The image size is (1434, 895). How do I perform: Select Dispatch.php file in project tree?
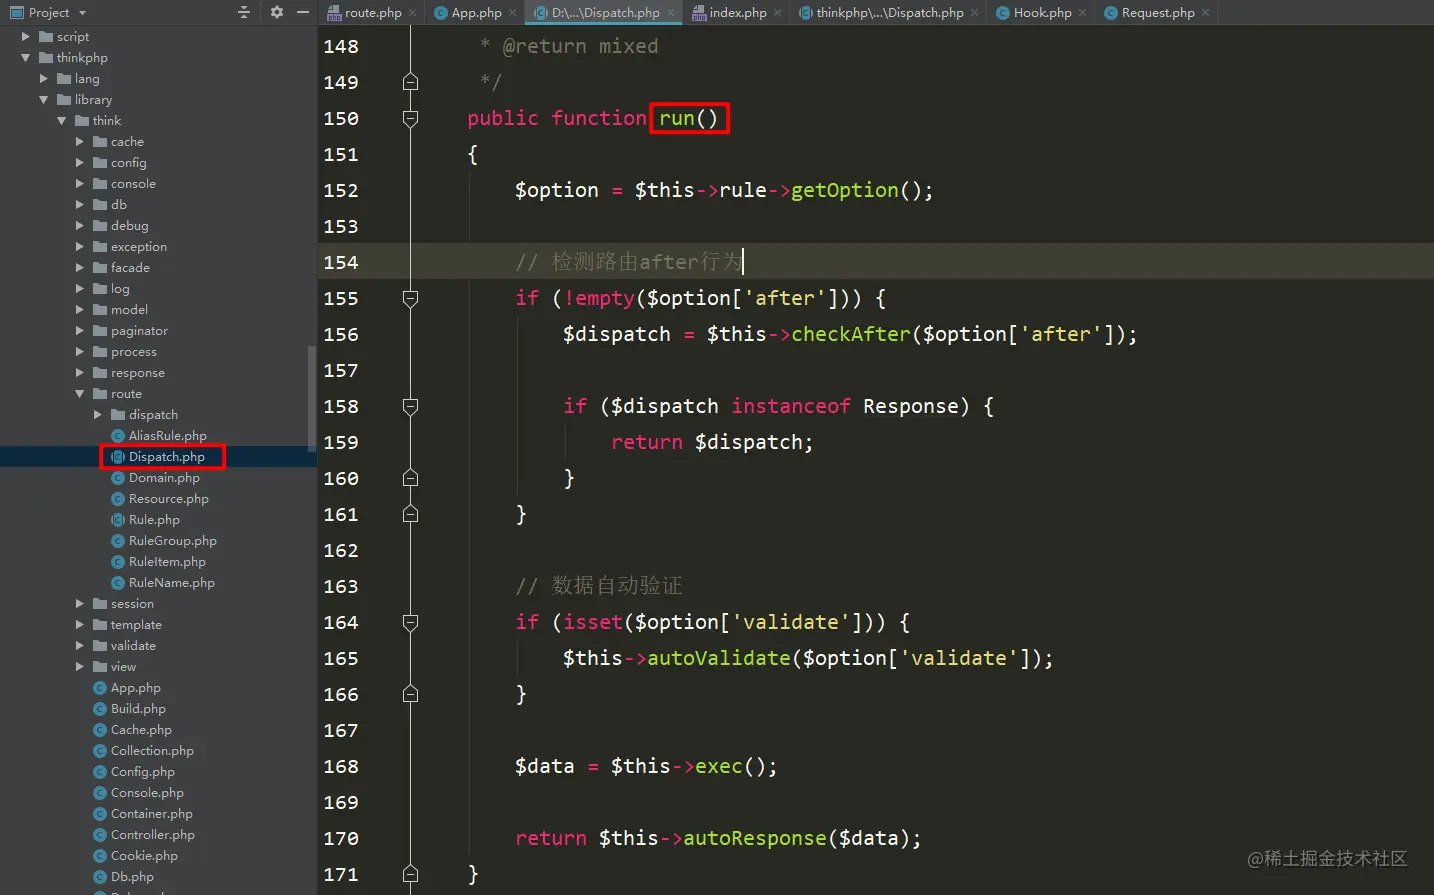pos(158,457)
